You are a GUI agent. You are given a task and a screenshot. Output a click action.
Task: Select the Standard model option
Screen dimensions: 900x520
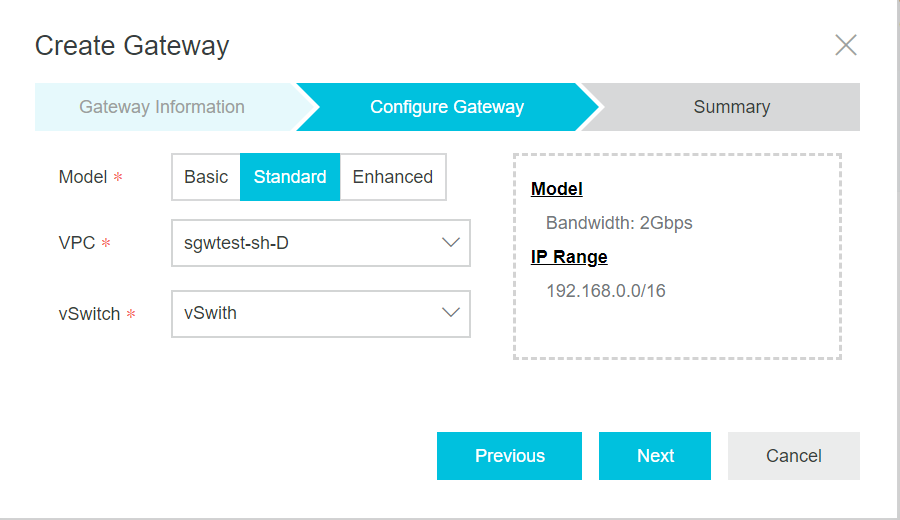pyautogui.click(x=290, y=177)
